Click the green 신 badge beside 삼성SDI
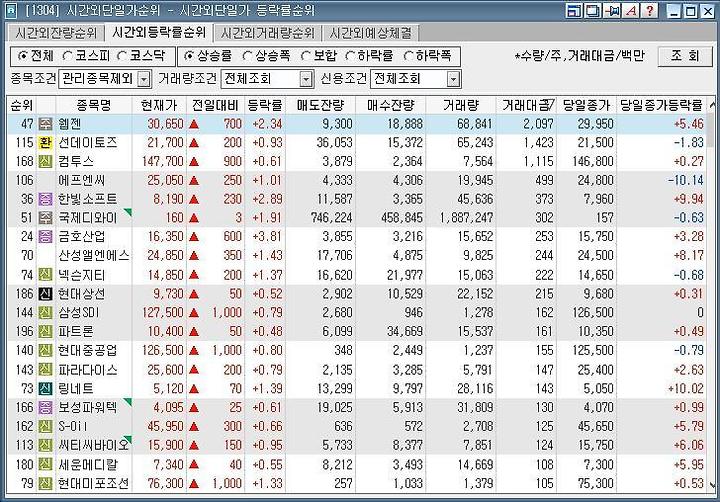This screenshot has width=720, height=502. coord(45,313)
